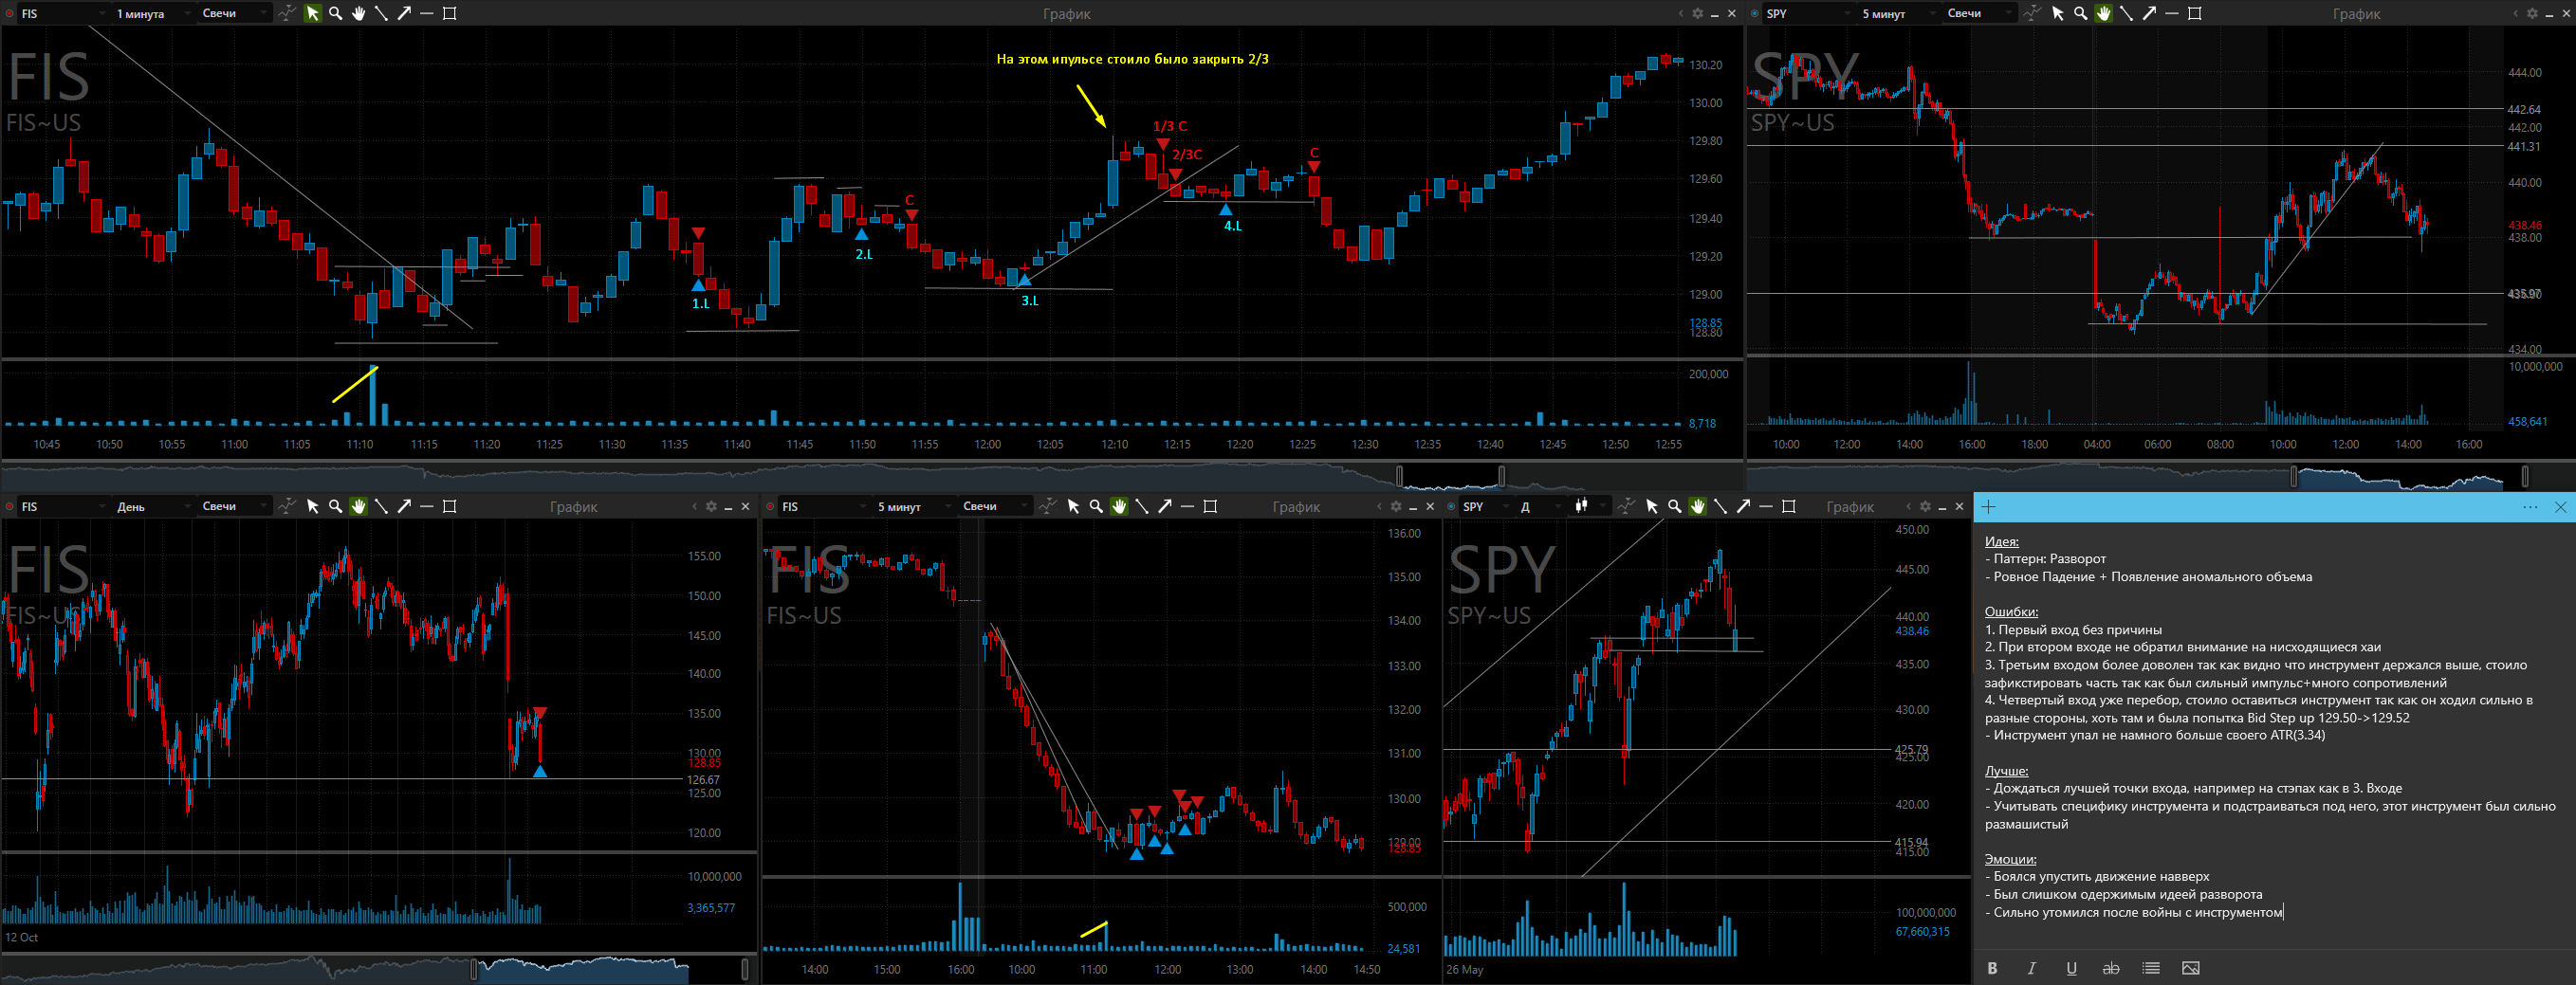Screen dimensions: 2576x985
Task: Choose arrow drawing tool in FIS 1 минута chart
Action: [x=404, y=13]
